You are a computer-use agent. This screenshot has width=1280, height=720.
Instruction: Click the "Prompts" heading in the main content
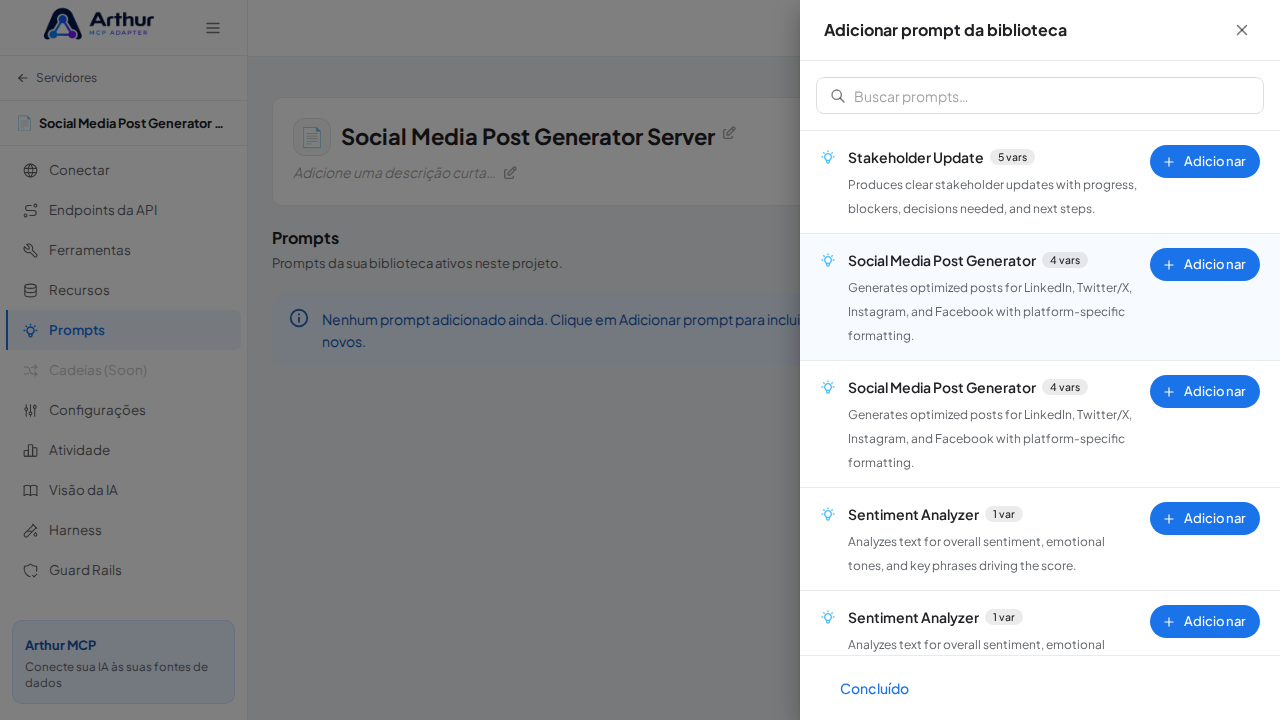pyautogui.click(x=305, y=238)
